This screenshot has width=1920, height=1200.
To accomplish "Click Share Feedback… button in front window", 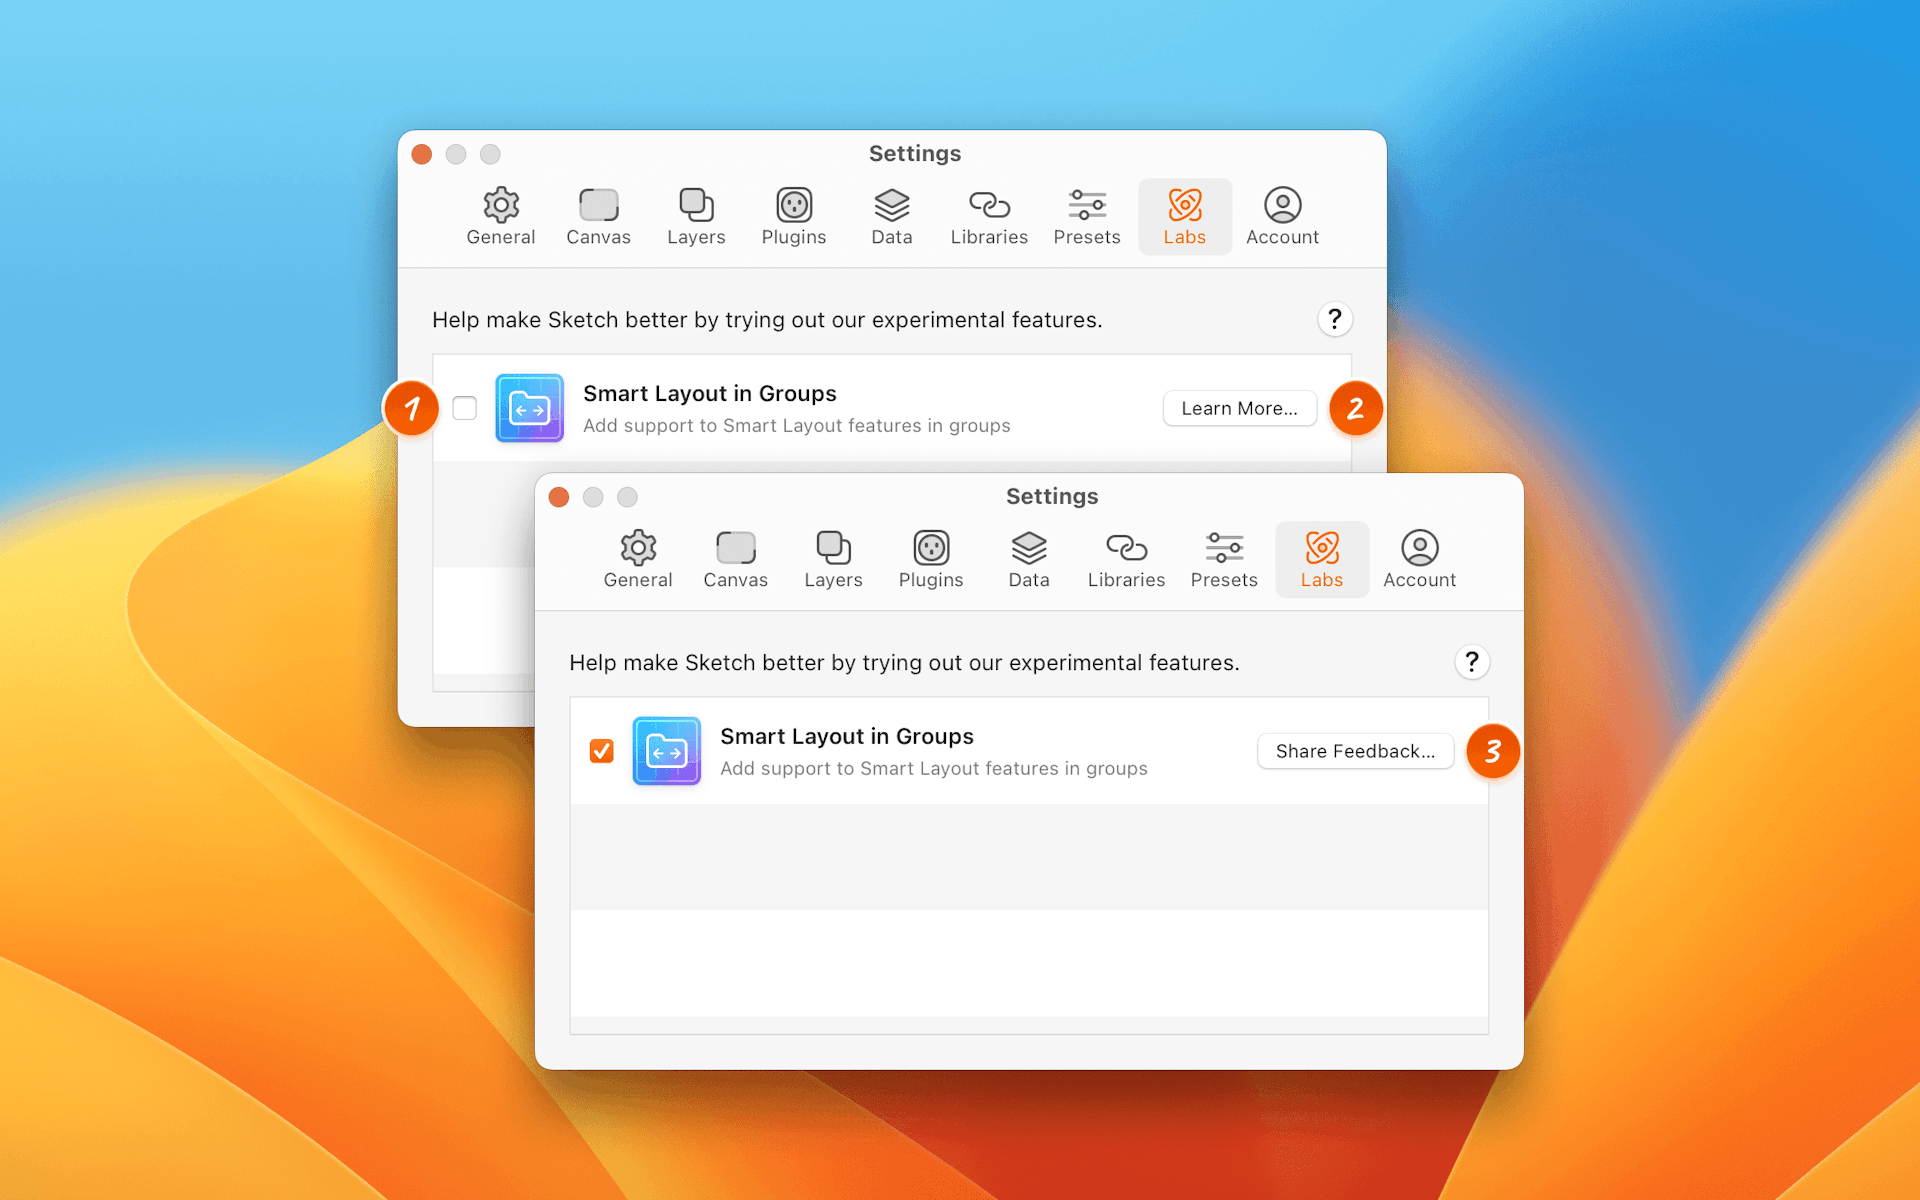I will 1355,751.
